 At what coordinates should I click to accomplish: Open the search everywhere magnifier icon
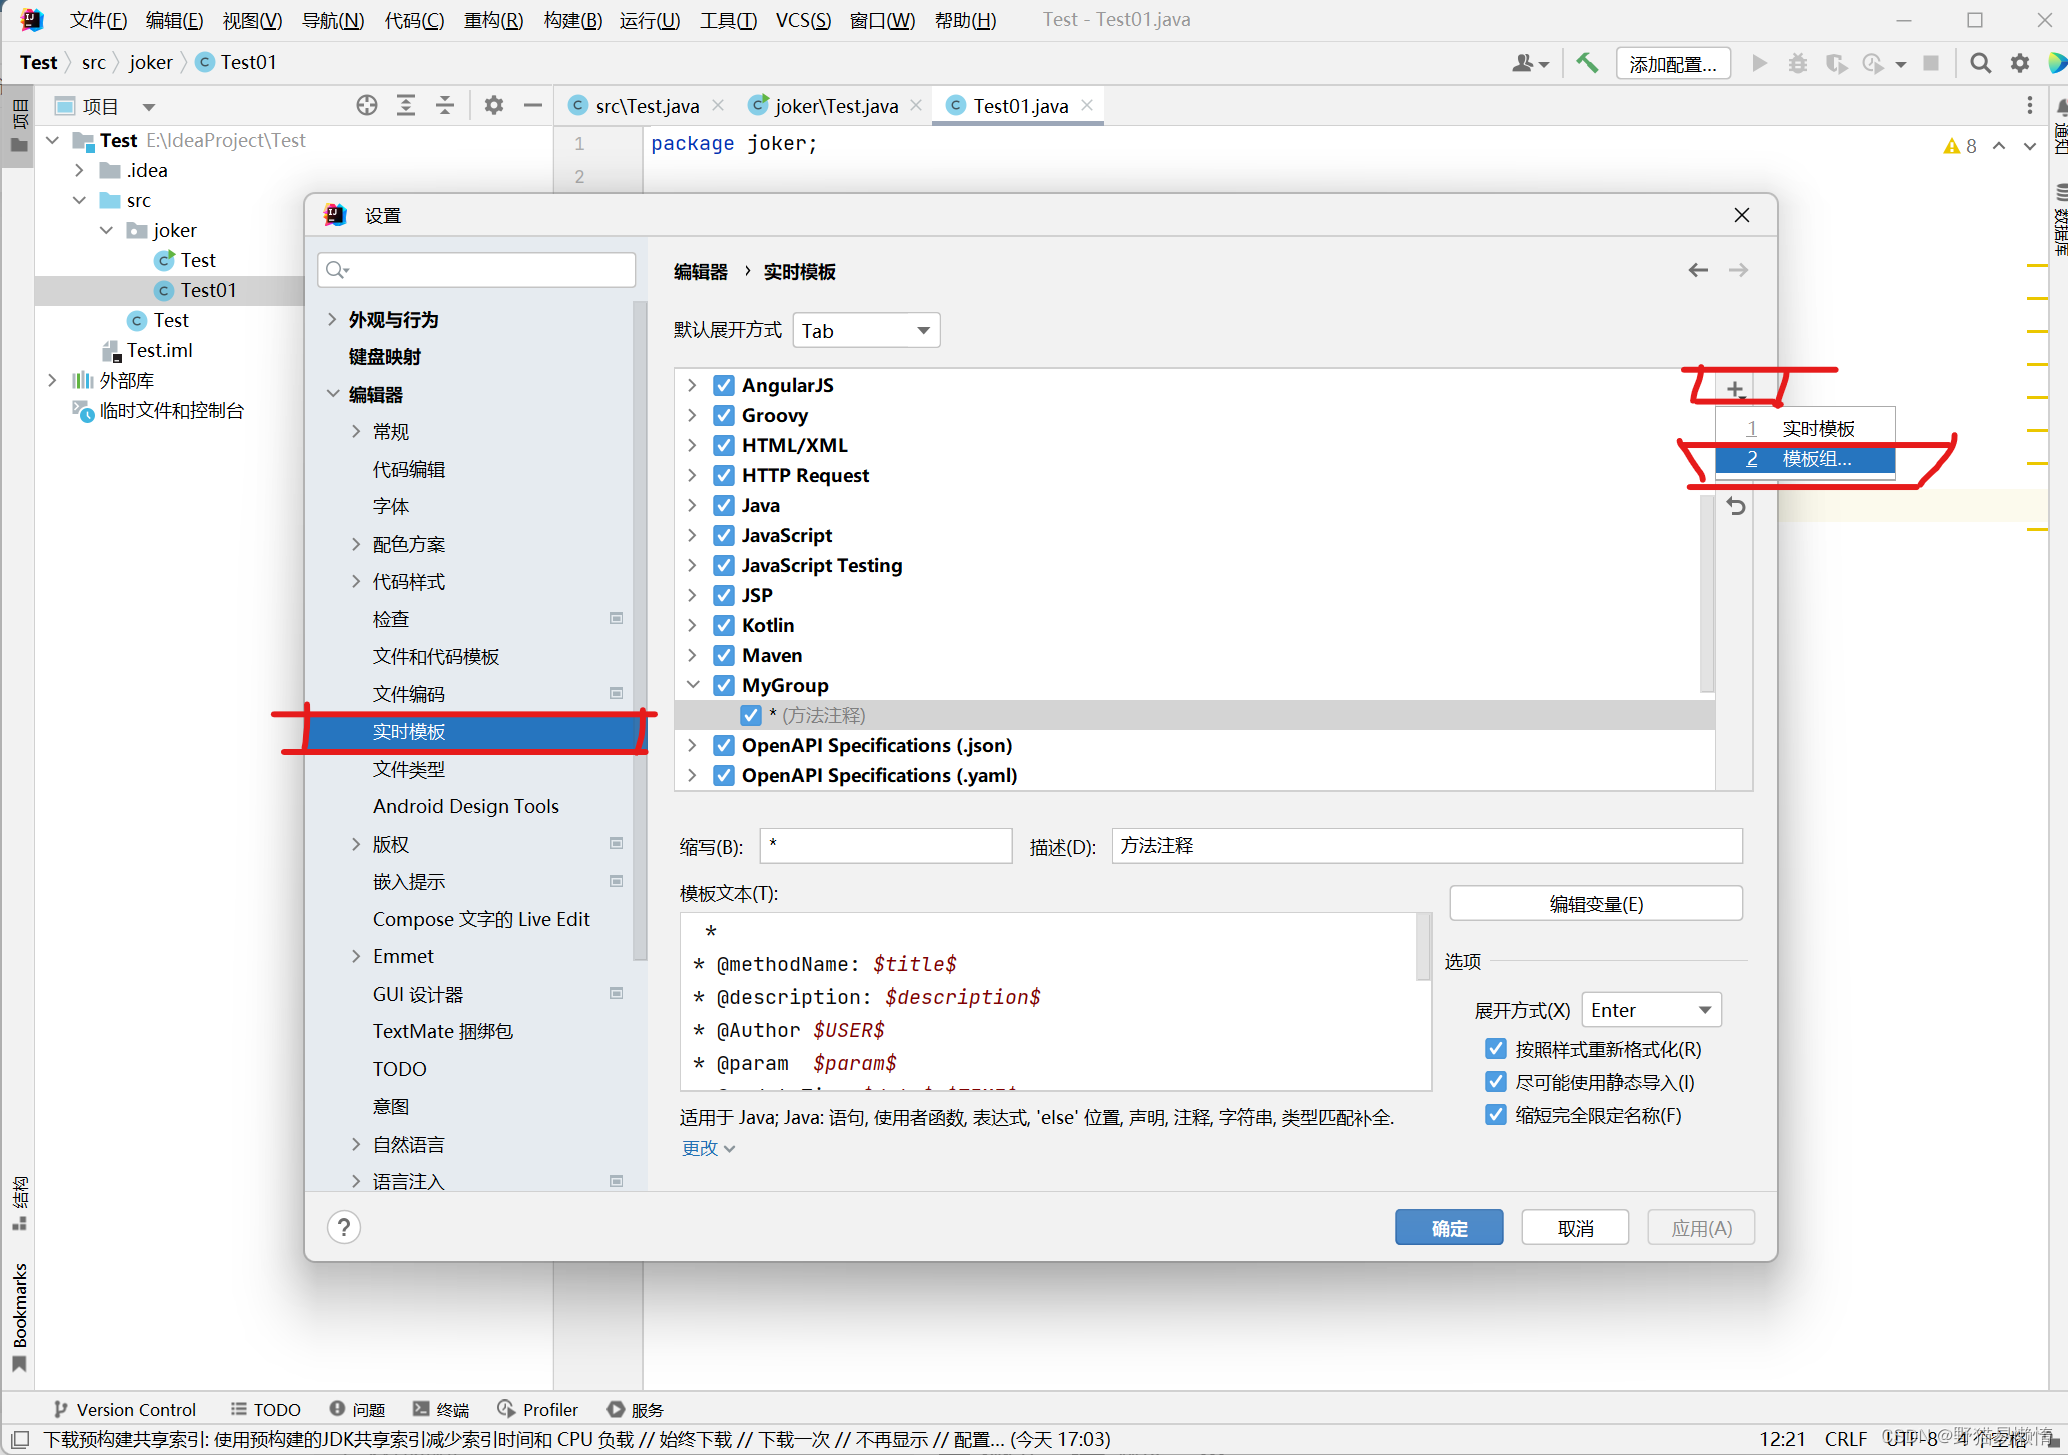pos(1980,63)
